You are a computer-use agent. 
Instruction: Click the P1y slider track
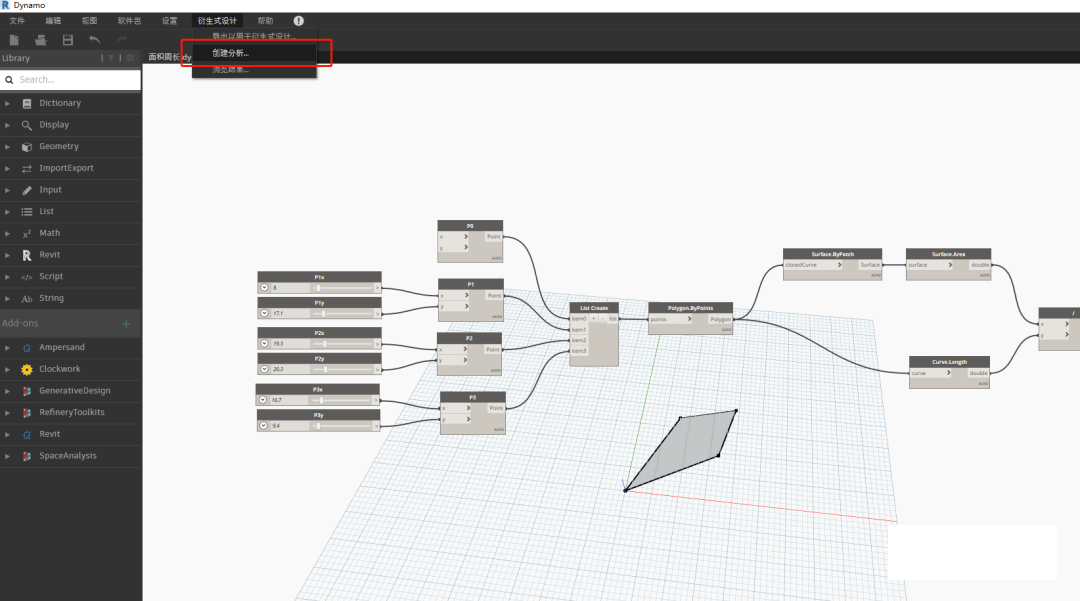(x=340, y=313)
